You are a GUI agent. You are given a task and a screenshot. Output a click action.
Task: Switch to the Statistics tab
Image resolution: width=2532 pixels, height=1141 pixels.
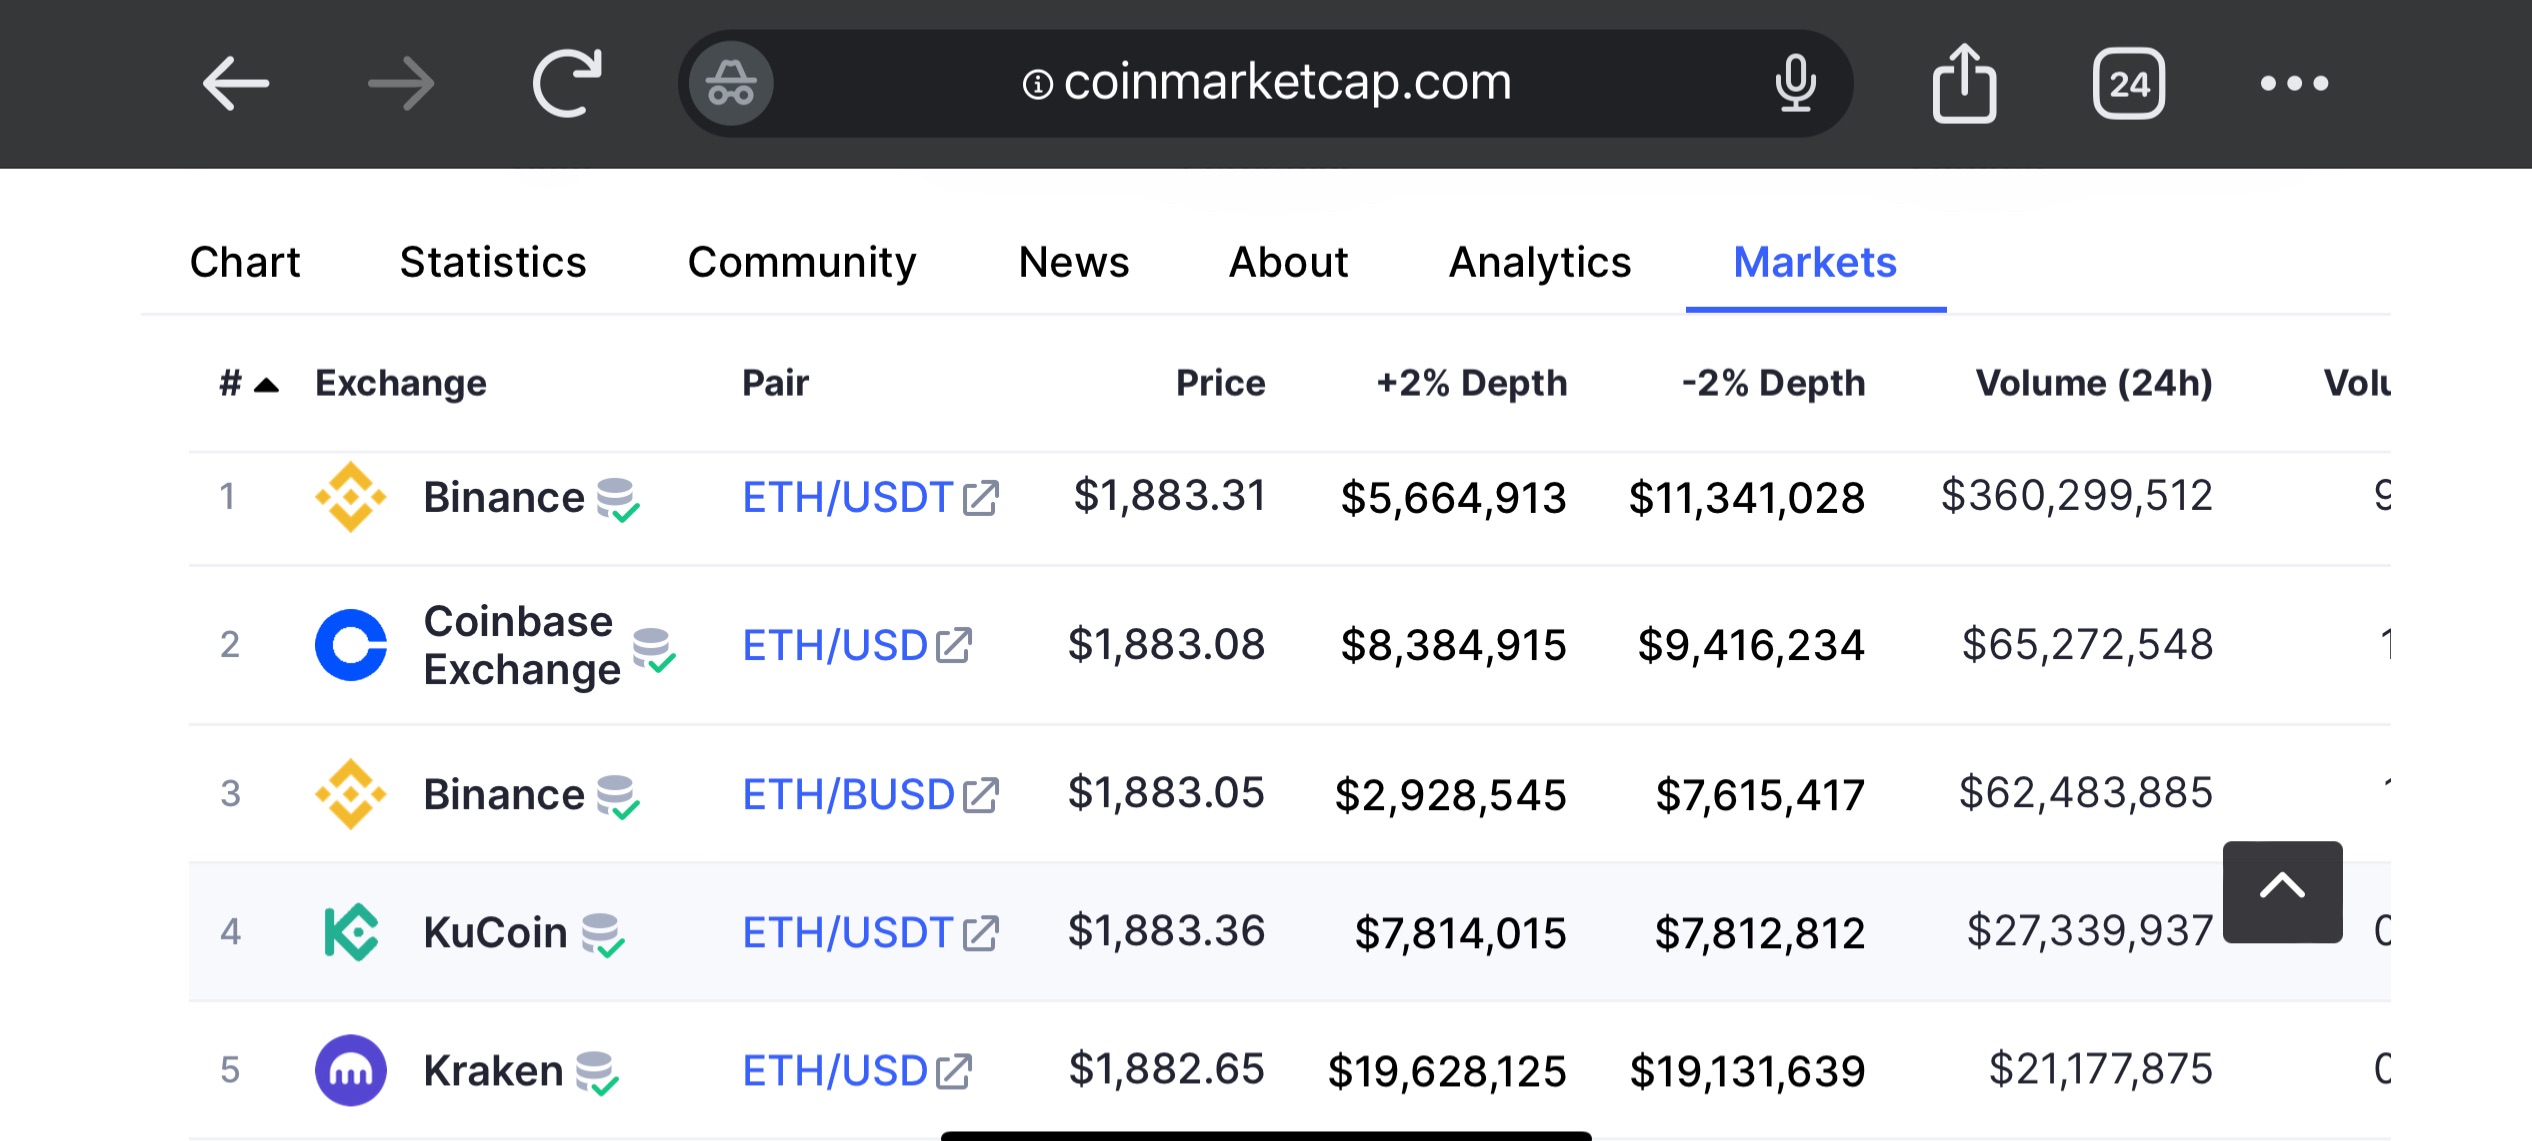click(493, 263)
